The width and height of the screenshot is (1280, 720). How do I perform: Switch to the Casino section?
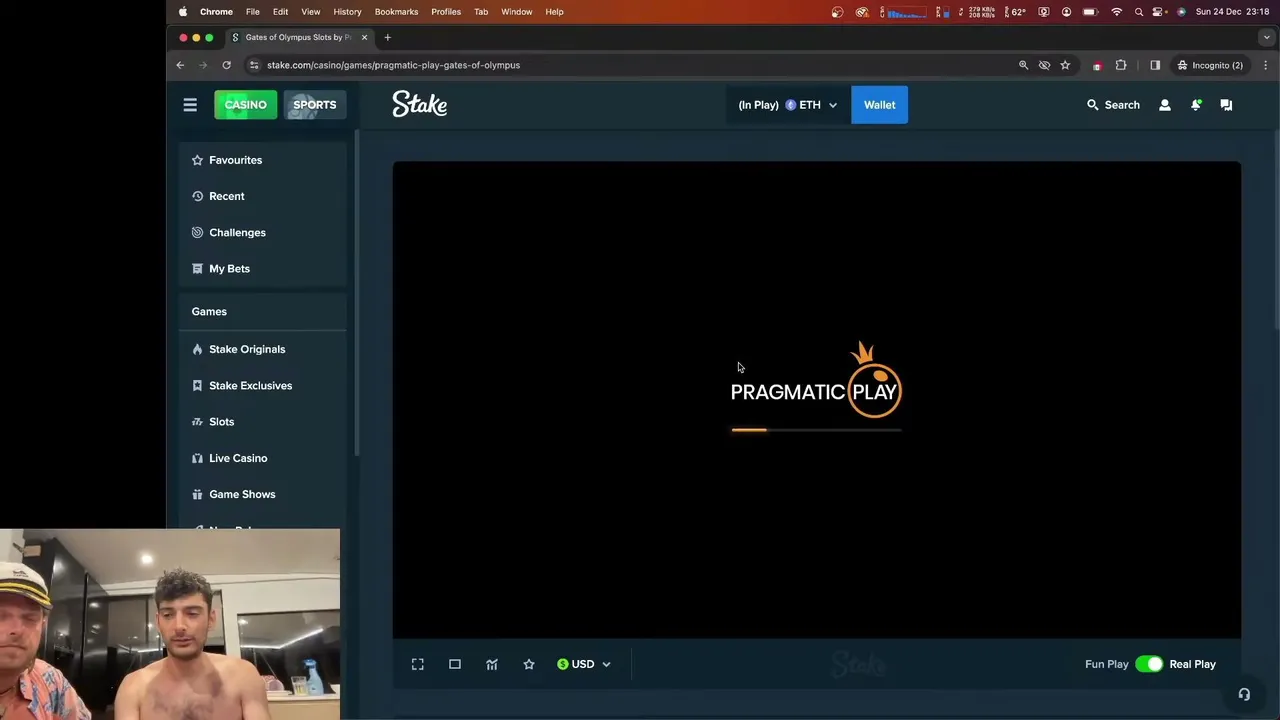click(x=245, y=105)
